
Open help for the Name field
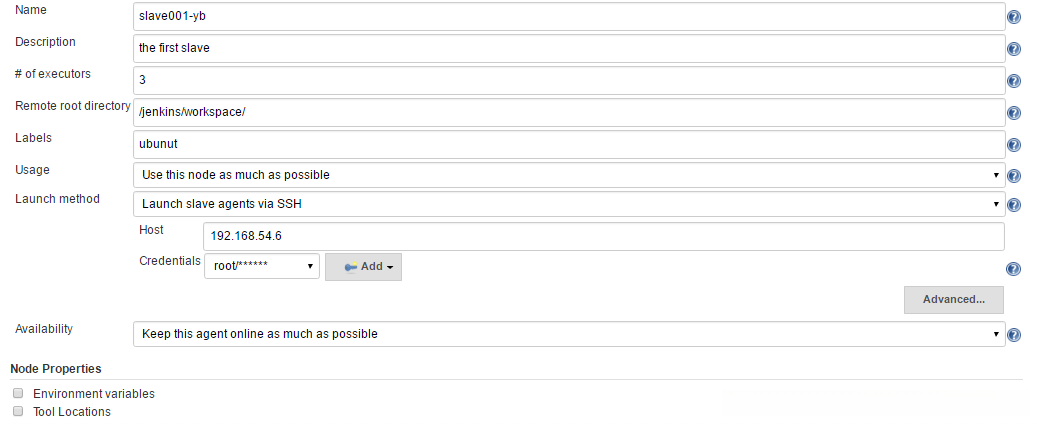click(1014, 17)
